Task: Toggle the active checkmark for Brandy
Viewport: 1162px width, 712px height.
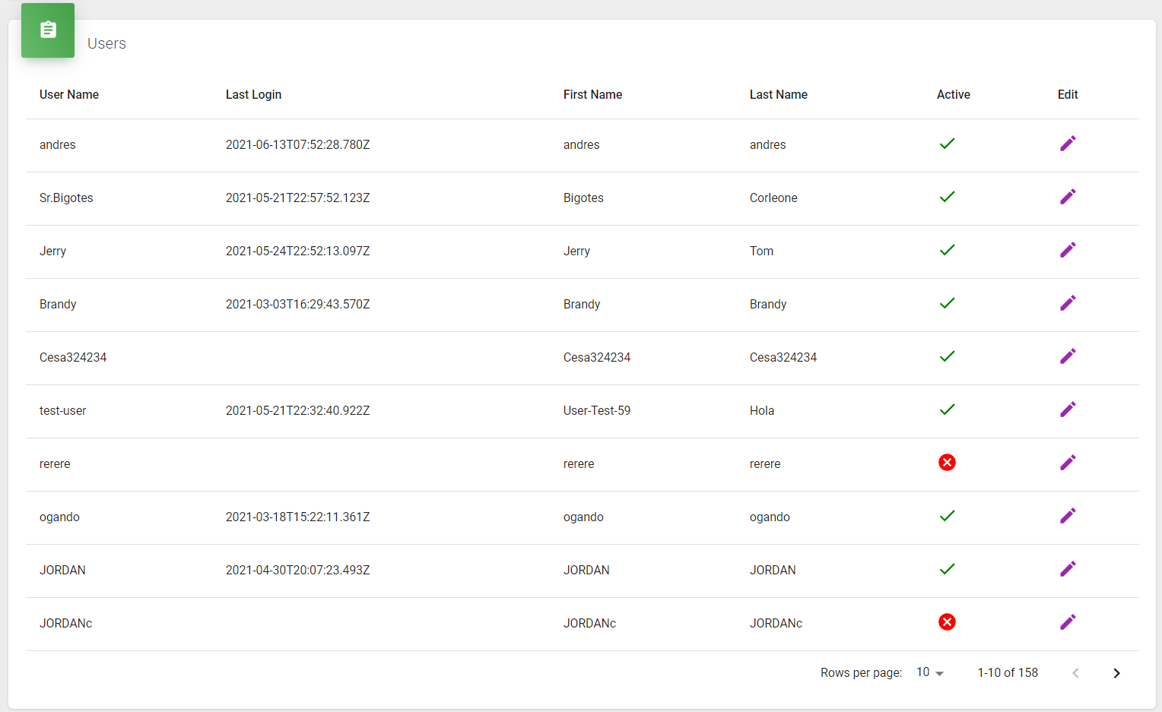Action: (947, 303)
